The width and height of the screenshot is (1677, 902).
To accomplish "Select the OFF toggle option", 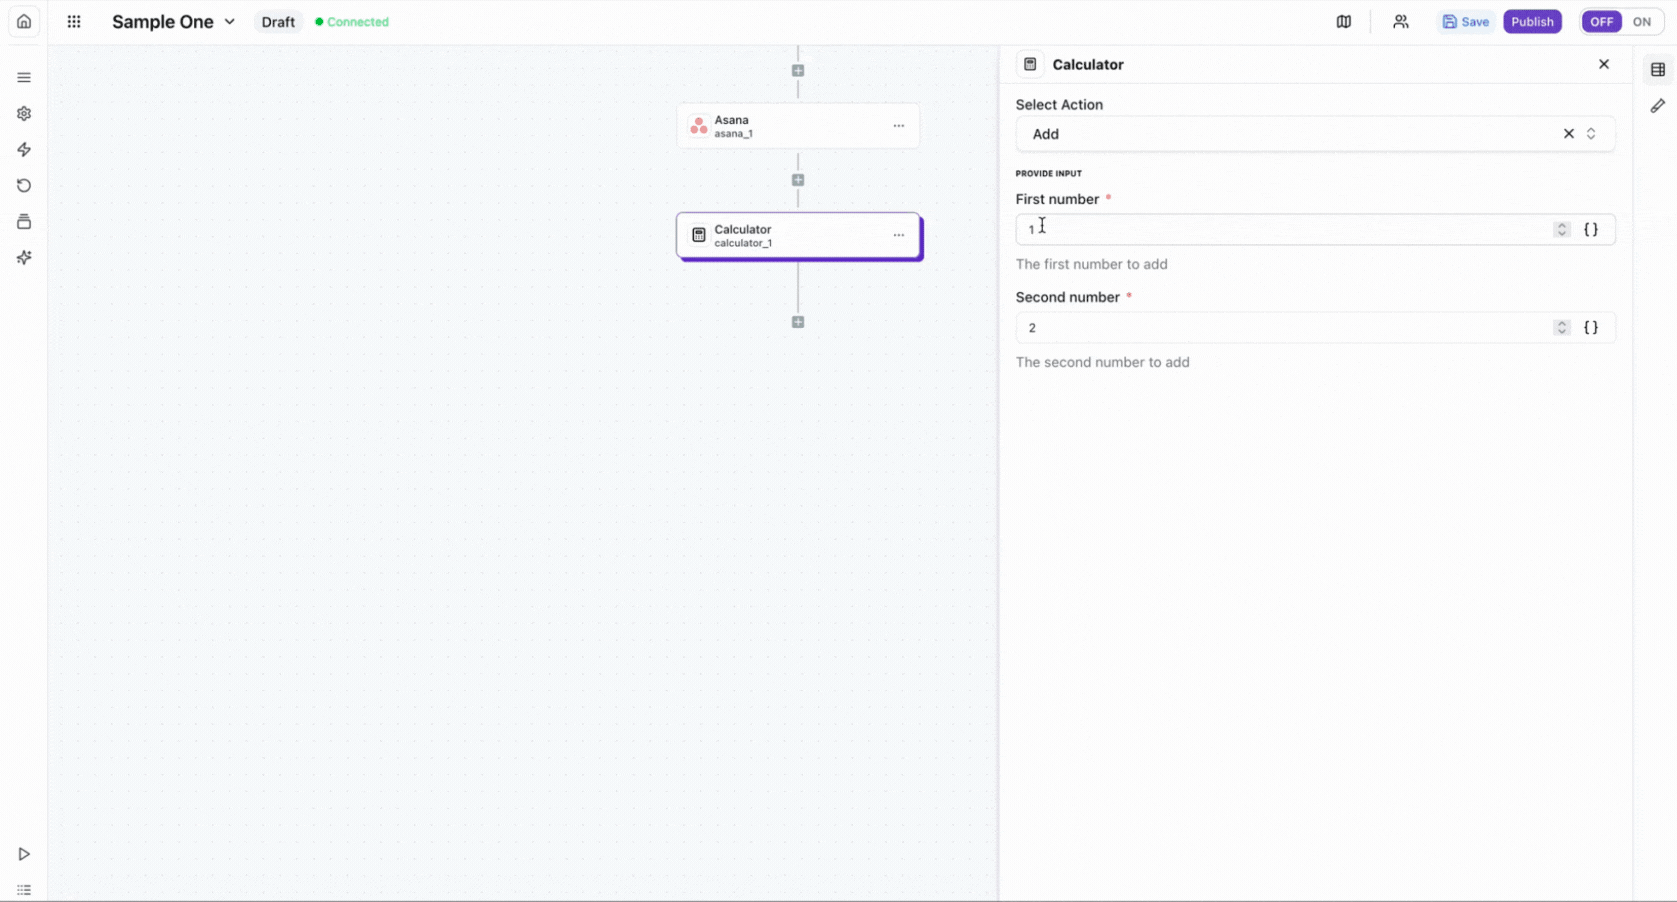I will point(1601,22).
